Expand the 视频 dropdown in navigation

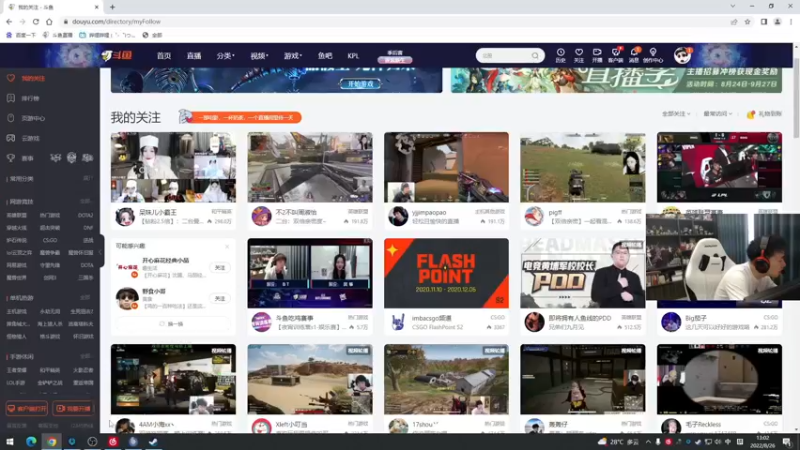[259, 56]
